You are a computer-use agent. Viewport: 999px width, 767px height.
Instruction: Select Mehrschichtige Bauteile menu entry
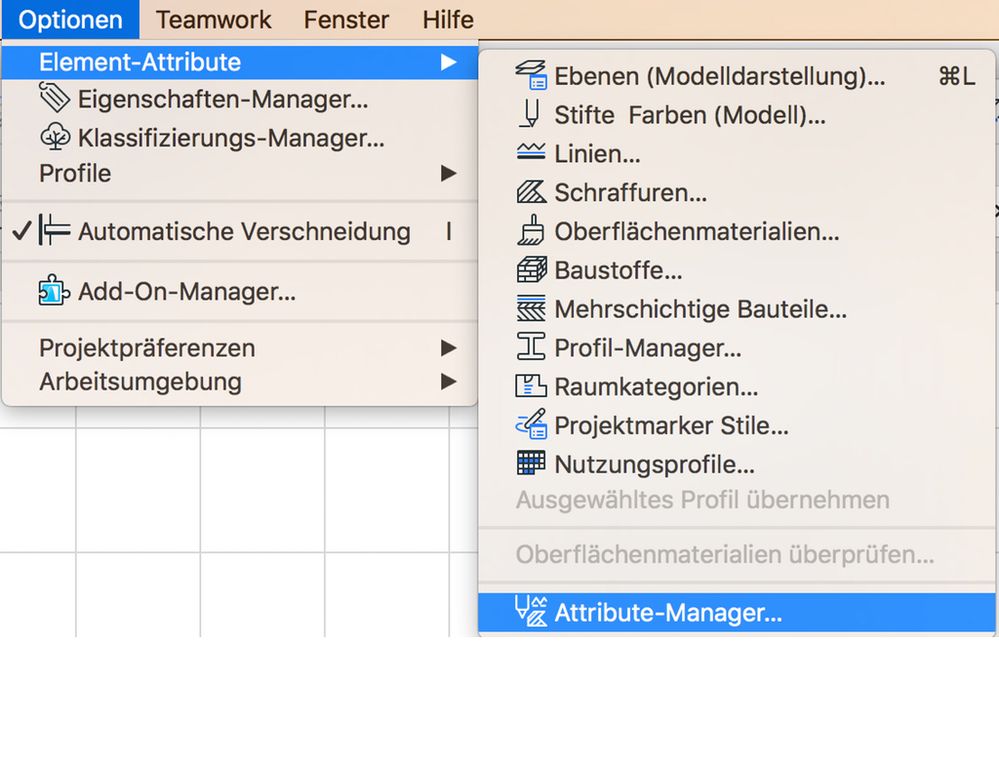(700, 309)
